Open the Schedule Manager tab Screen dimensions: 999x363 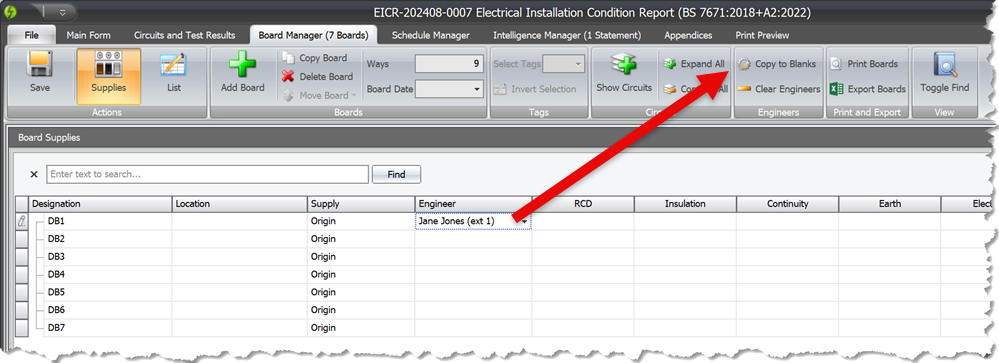pyautogui.click(x=431, y=35)
